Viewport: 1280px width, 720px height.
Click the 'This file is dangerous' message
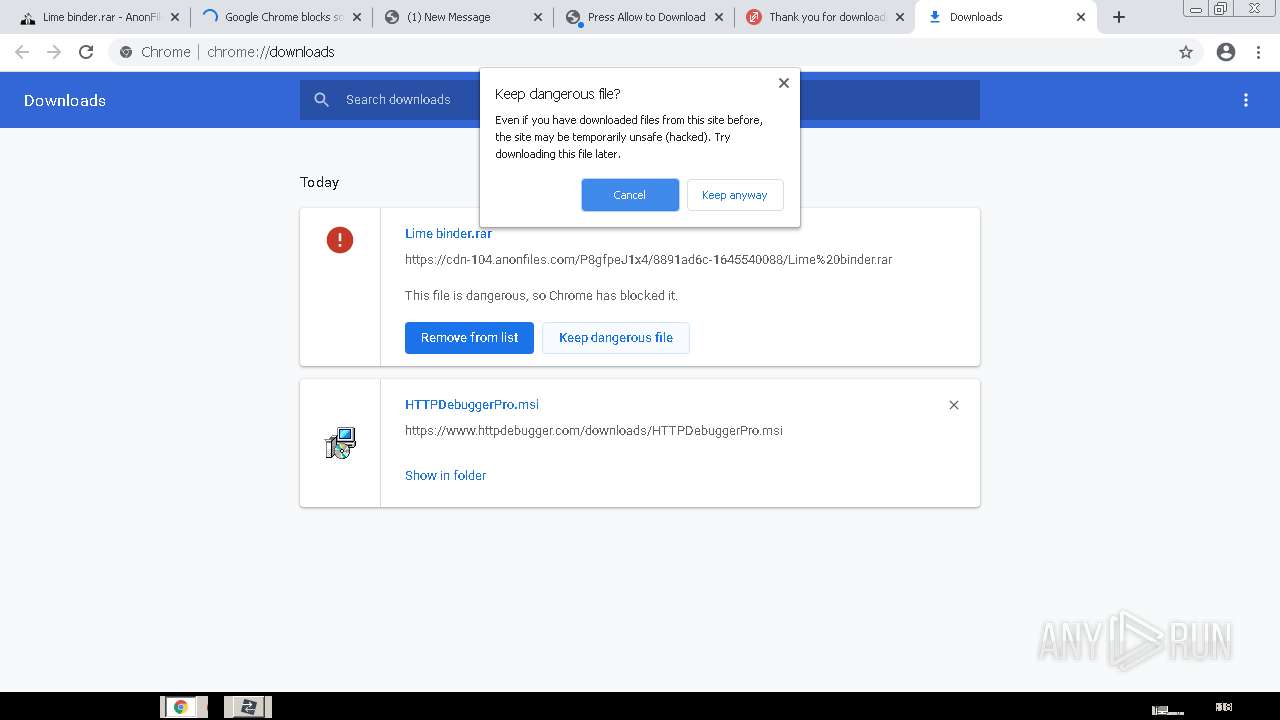tap(541, 295)
